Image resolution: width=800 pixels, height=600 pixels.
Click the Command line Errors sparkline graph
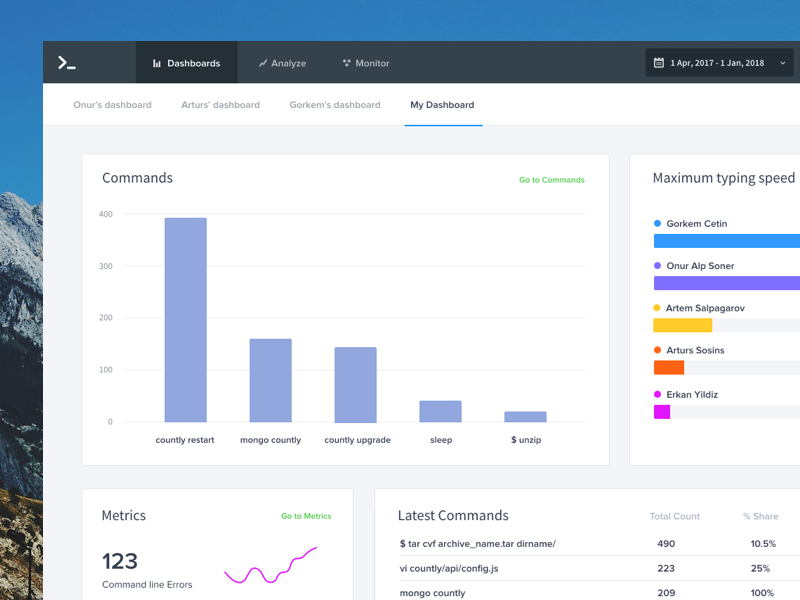tap(270, 566)
